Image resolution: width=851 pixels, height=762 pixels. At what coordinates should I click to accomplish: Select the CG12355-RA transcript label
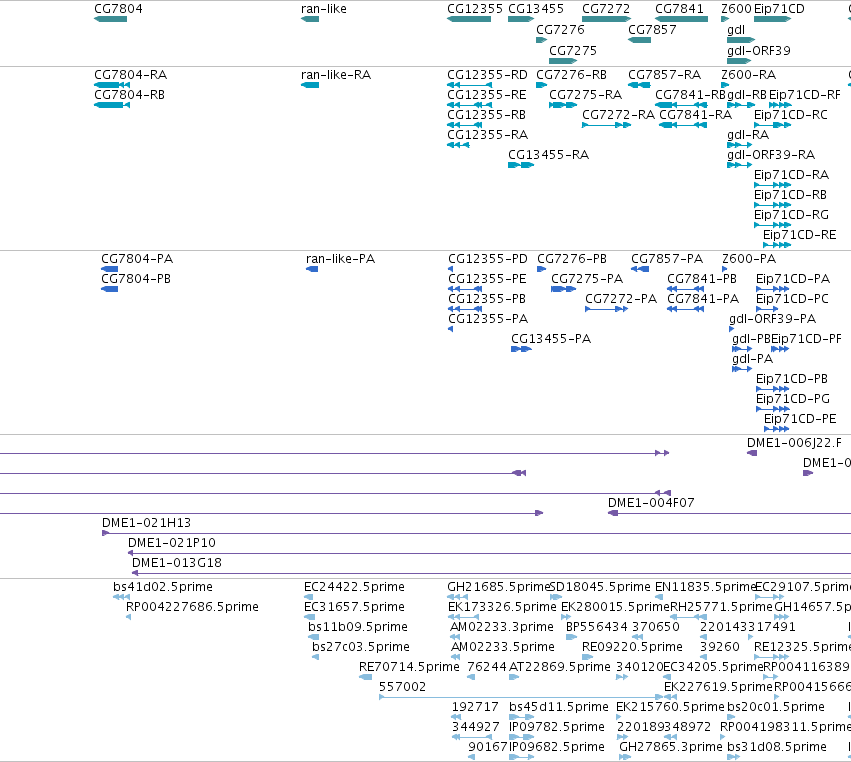[487, 135]
